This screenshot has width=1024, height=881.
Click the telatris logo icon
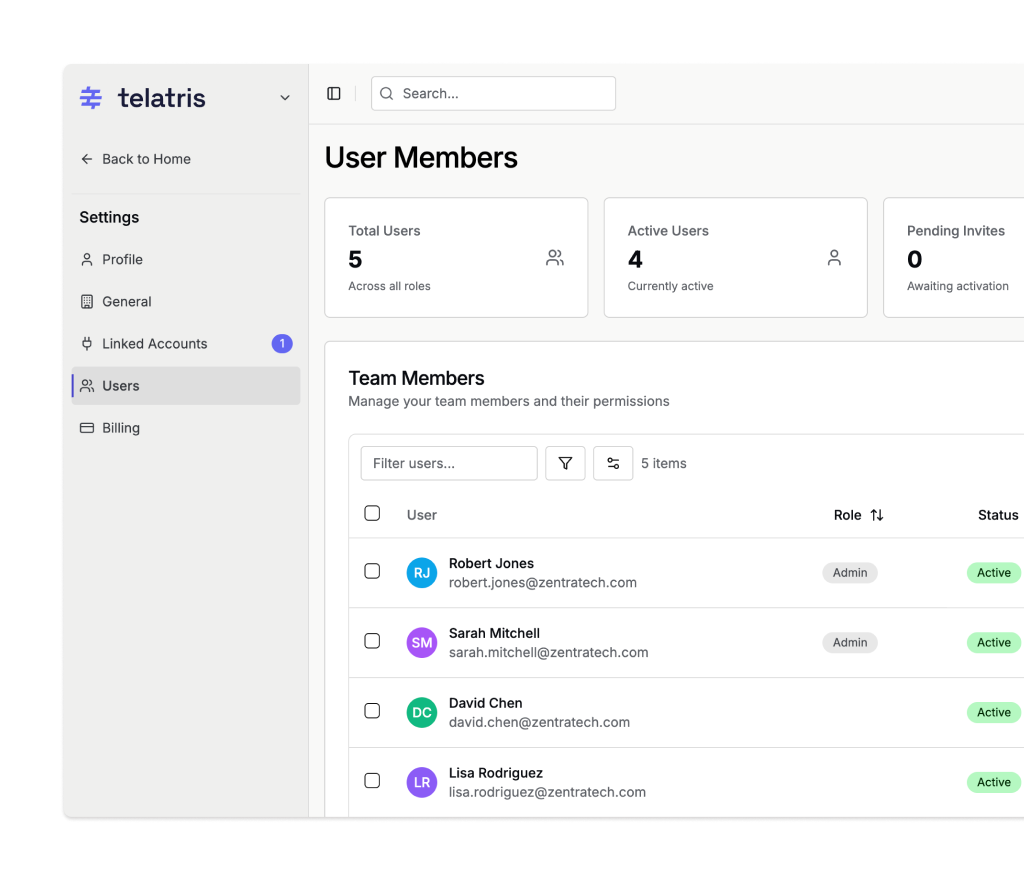click(x=90, y=97)
